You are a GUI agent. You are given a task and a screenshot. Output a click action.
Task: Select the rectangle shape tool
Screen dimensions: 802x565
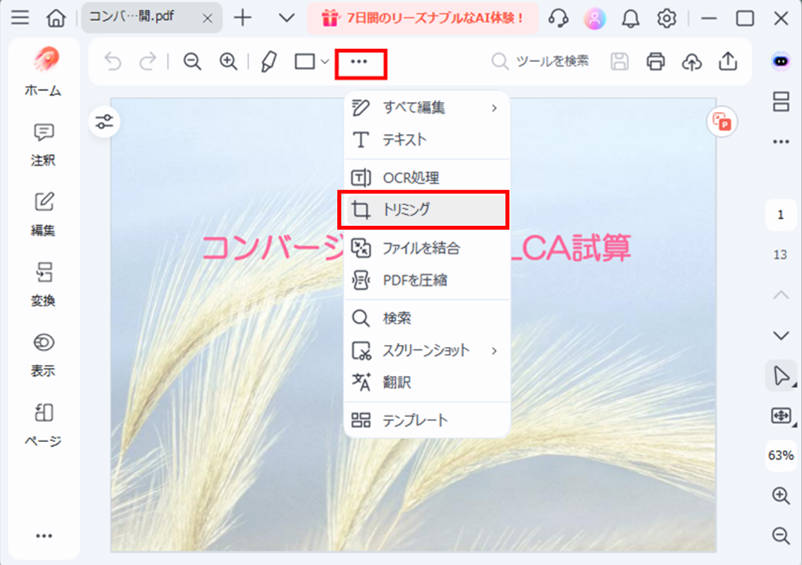pyautogui.click(x=305, y=62)
